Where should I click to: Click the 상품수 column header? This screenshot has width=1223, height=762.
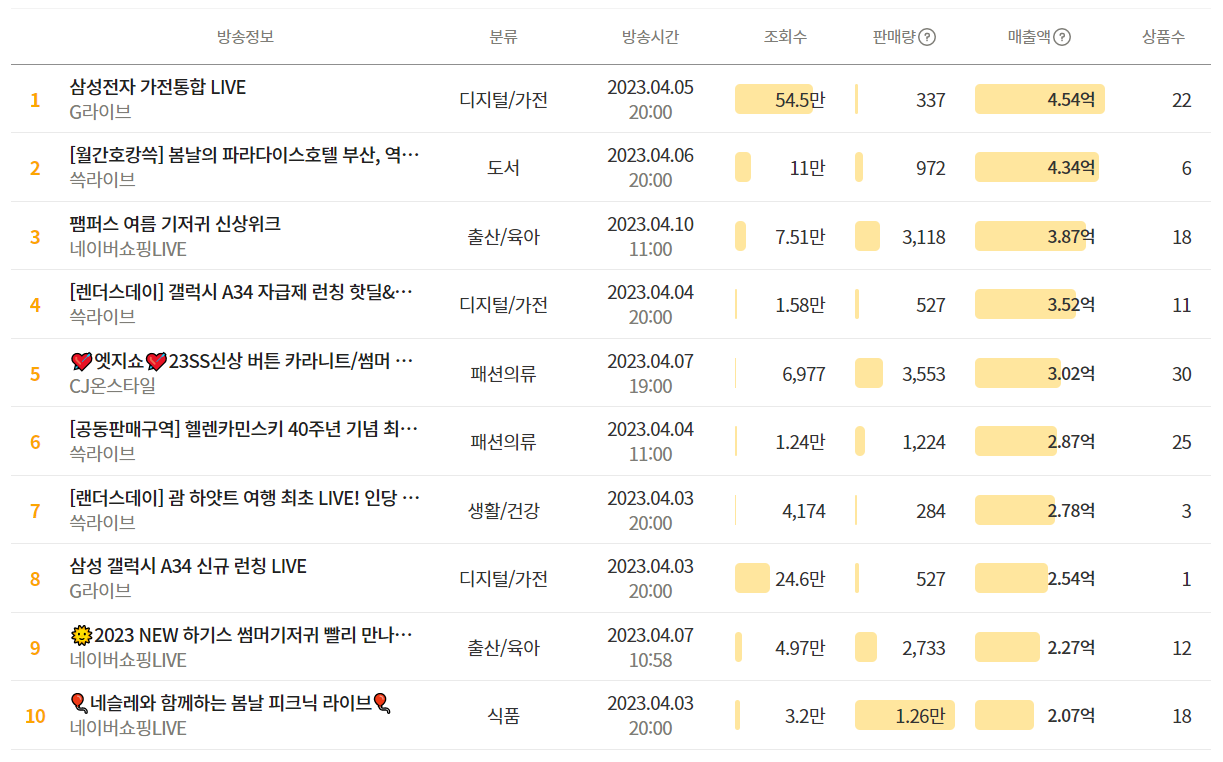[1163, 37]
